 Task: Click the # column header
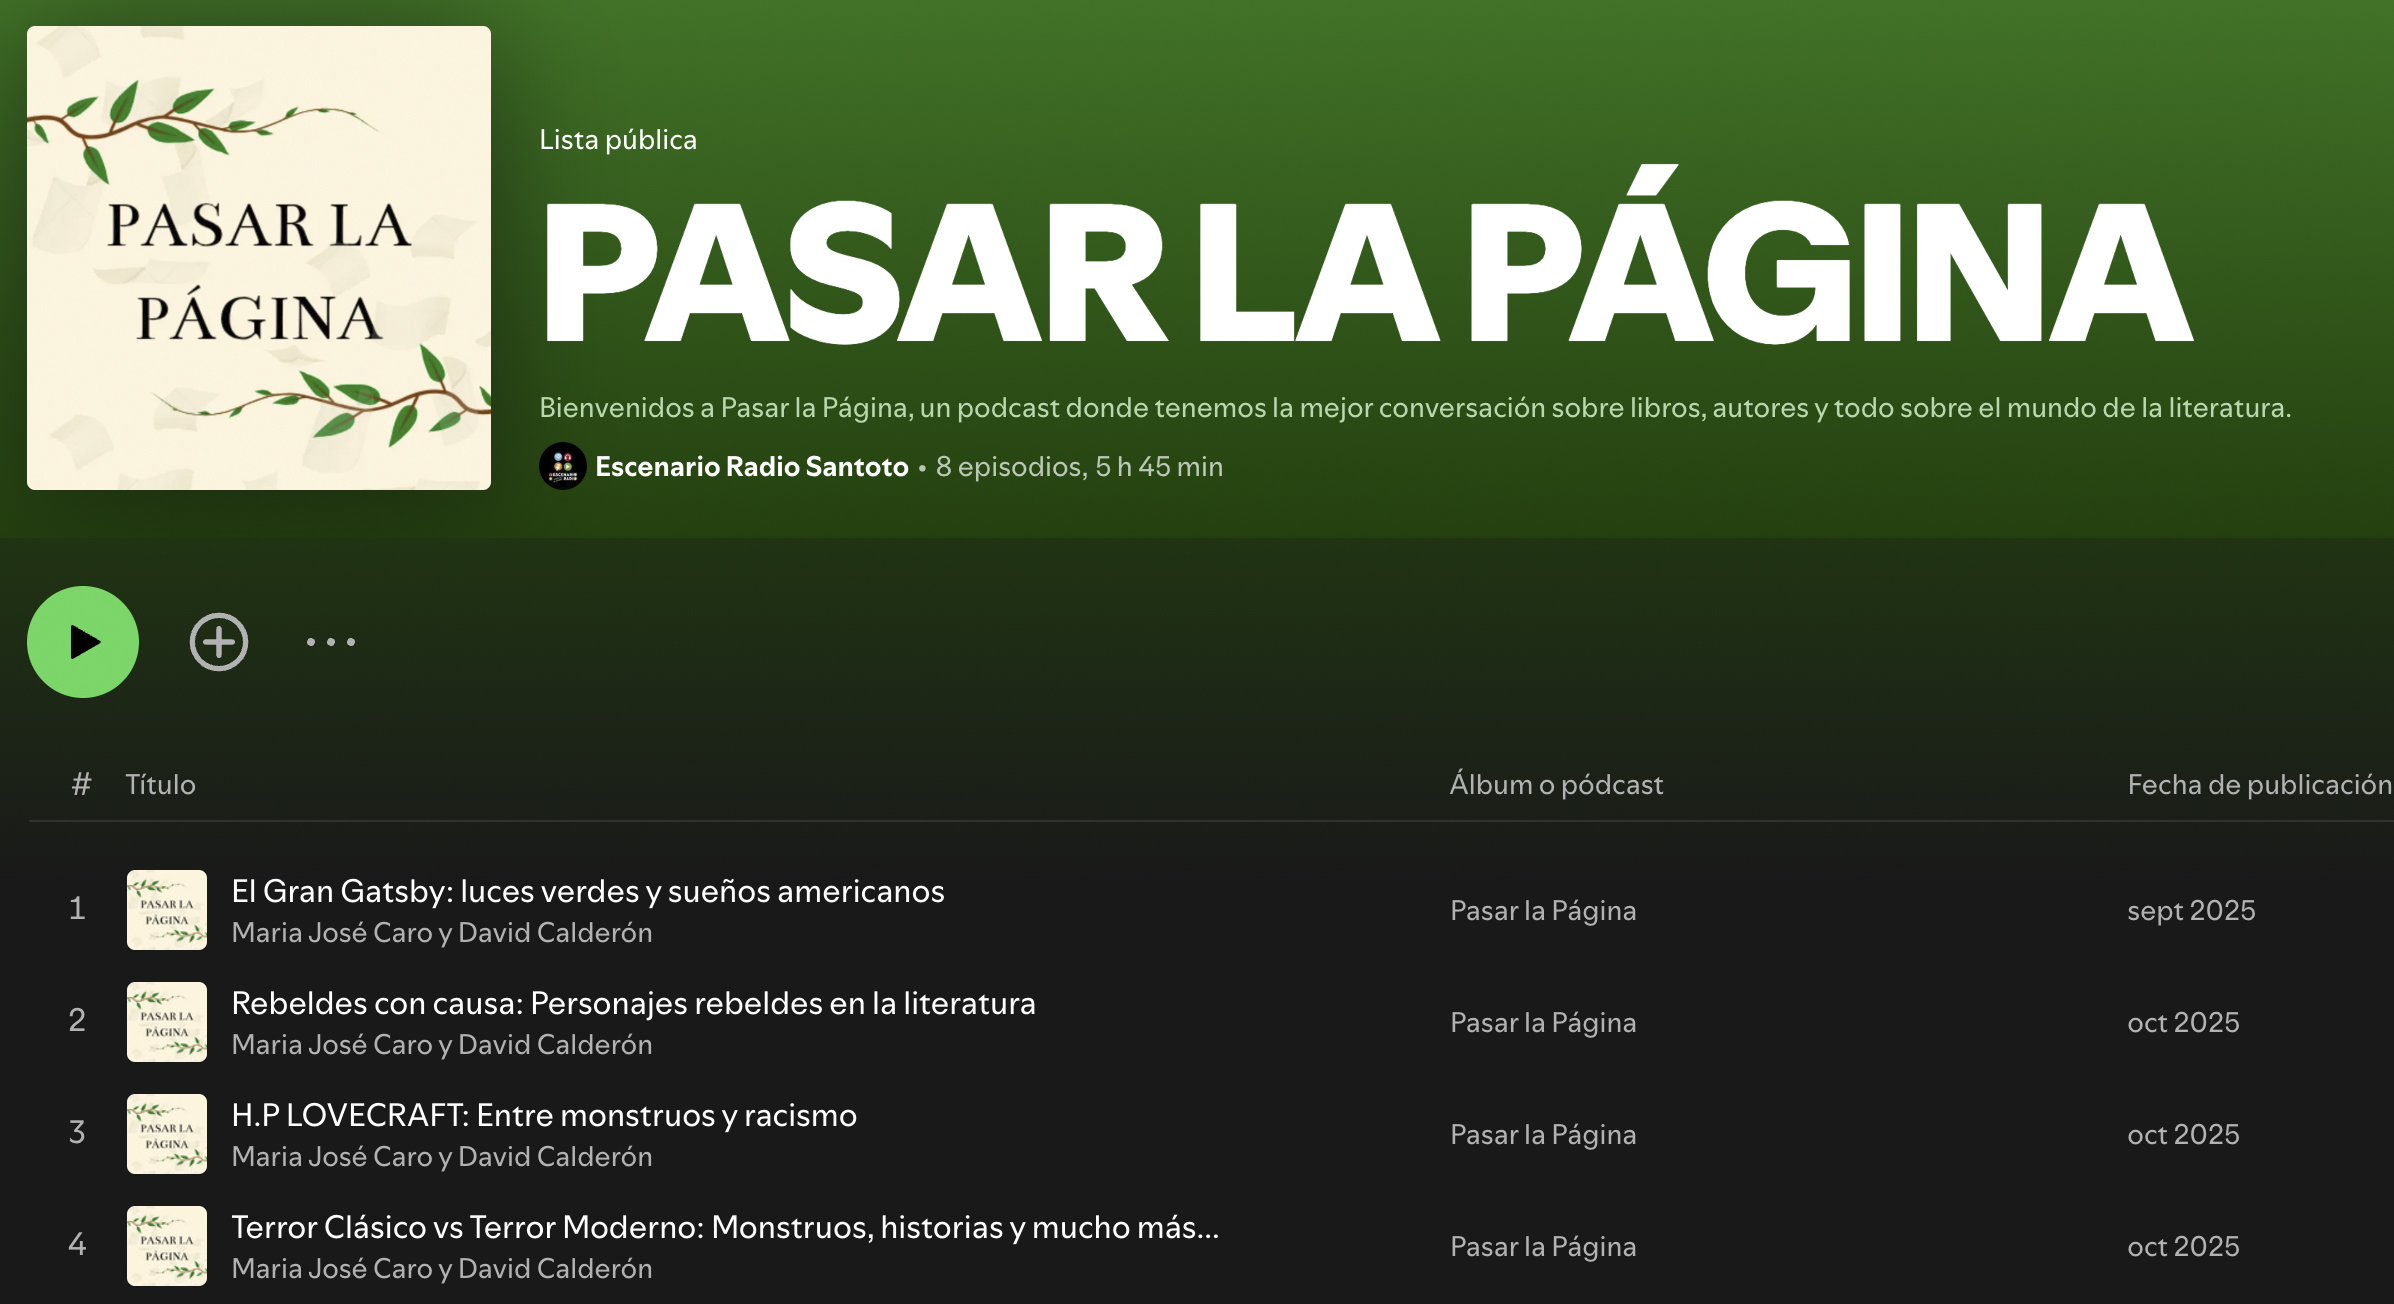click(81, 784)
